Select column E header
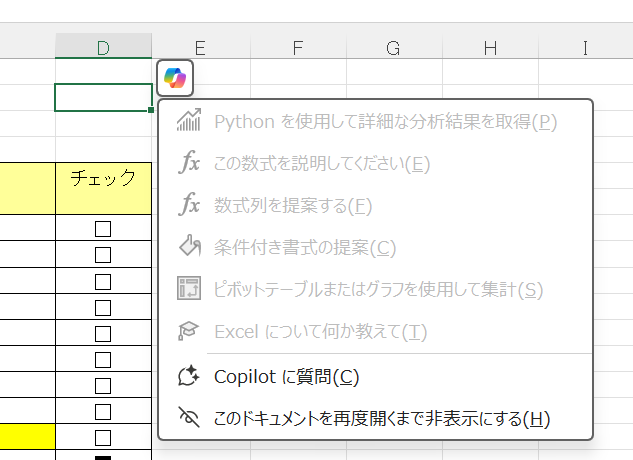 click(201, 46)
